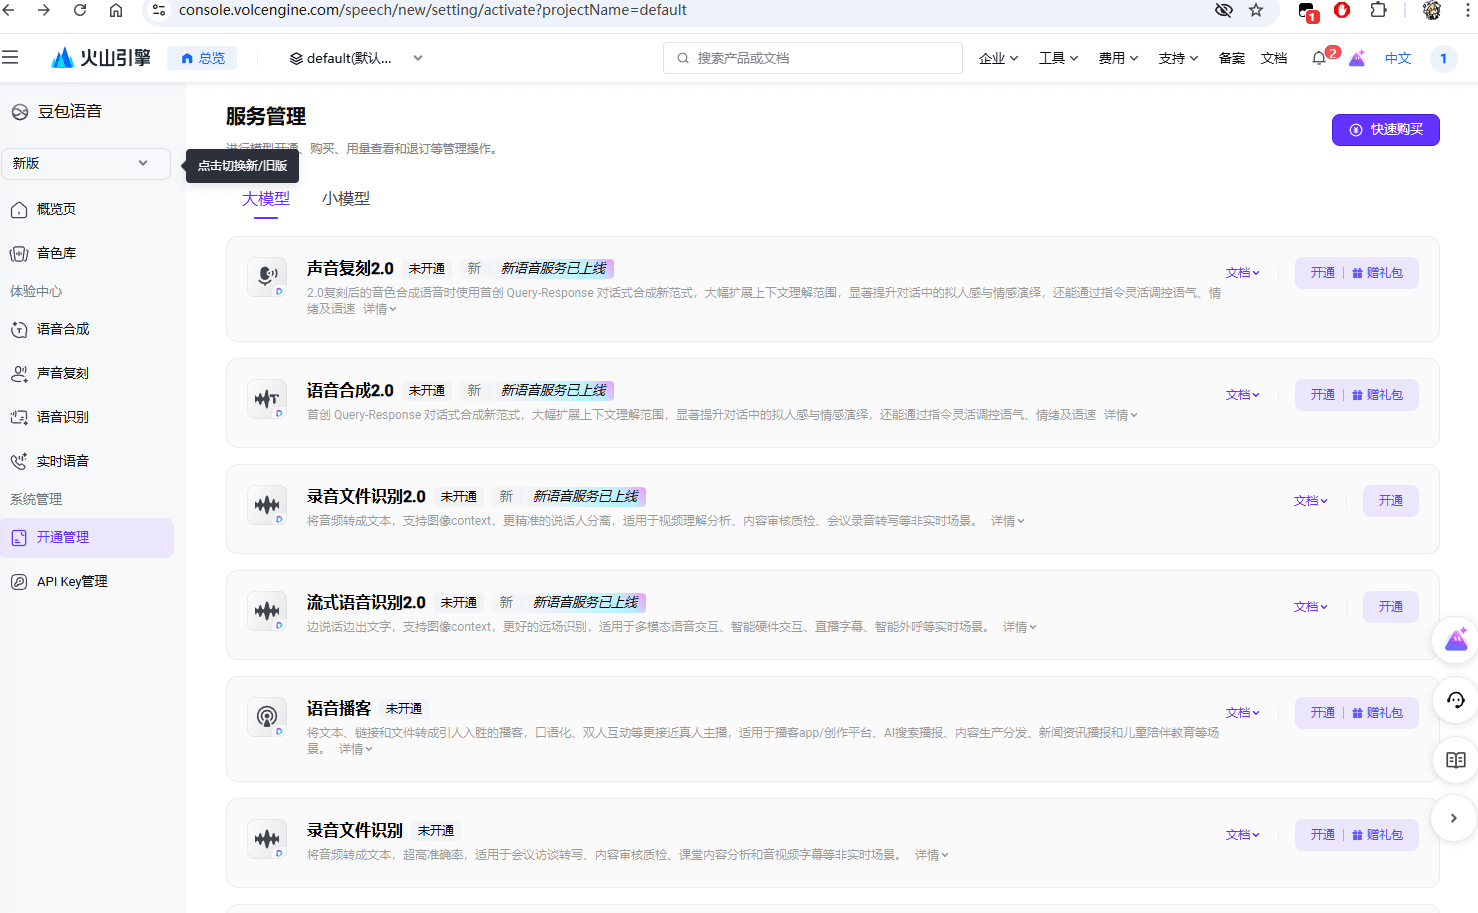Select 语音合成 in the left sidebar
1478x913 pixels.
click(x=62, y=328)
